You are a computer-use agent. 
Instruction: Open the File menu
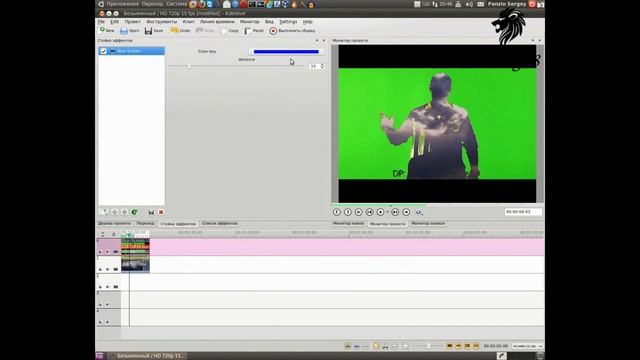[101, 22]
